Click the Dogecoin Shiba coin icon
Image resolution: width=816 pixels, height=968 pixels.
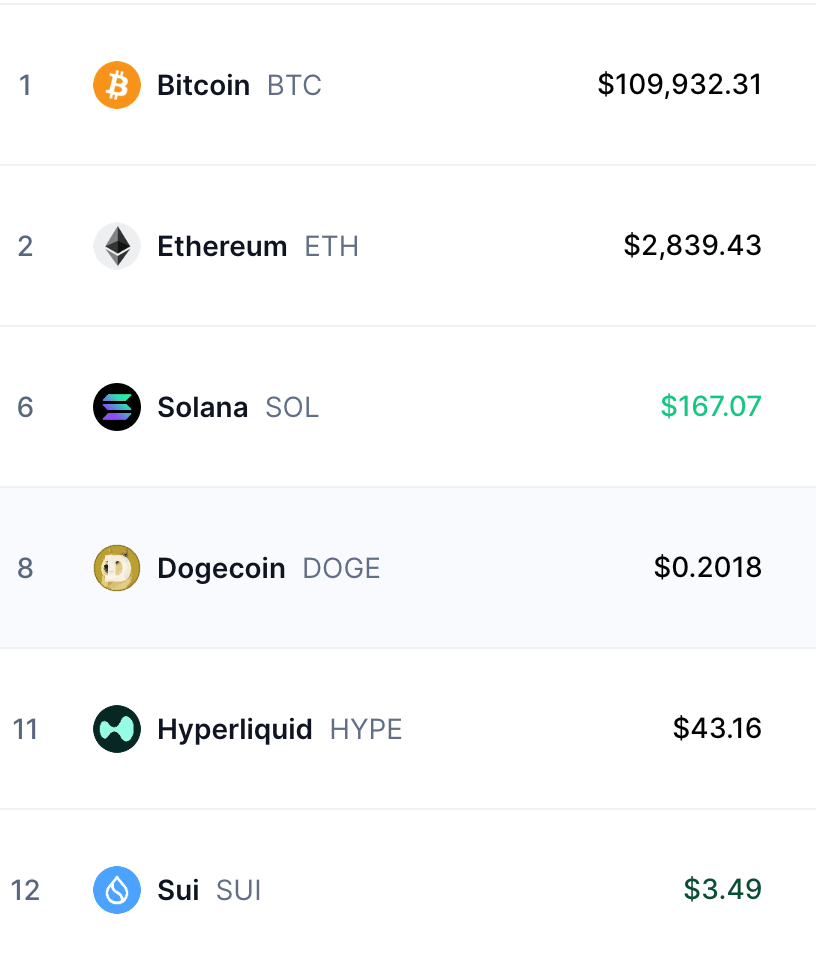[117, 568]
